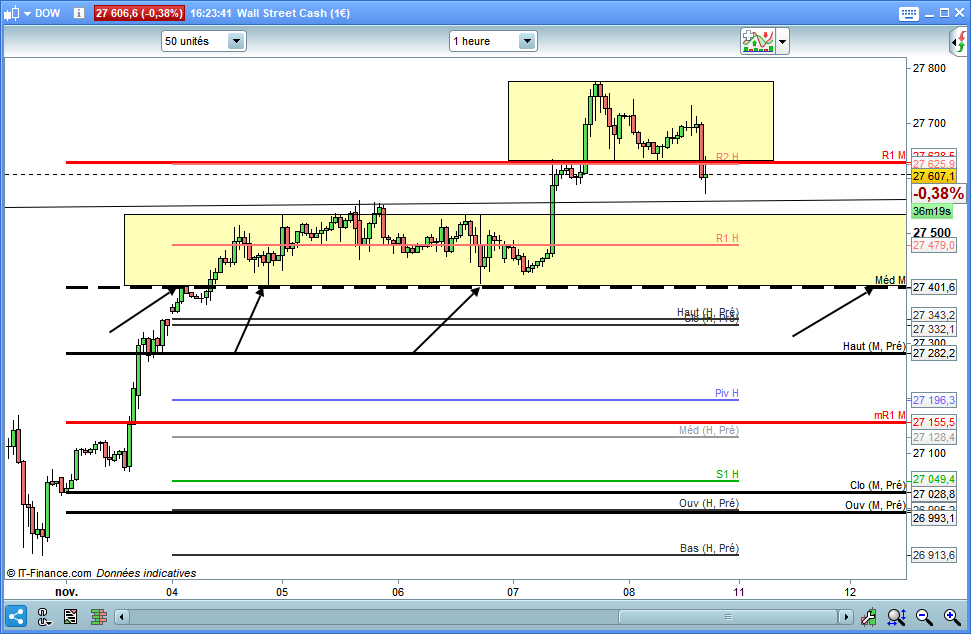The width and height of the screenshot is (971, 634).
Task: Click the Wall Street Cash title text
Action: pos(294,13)
